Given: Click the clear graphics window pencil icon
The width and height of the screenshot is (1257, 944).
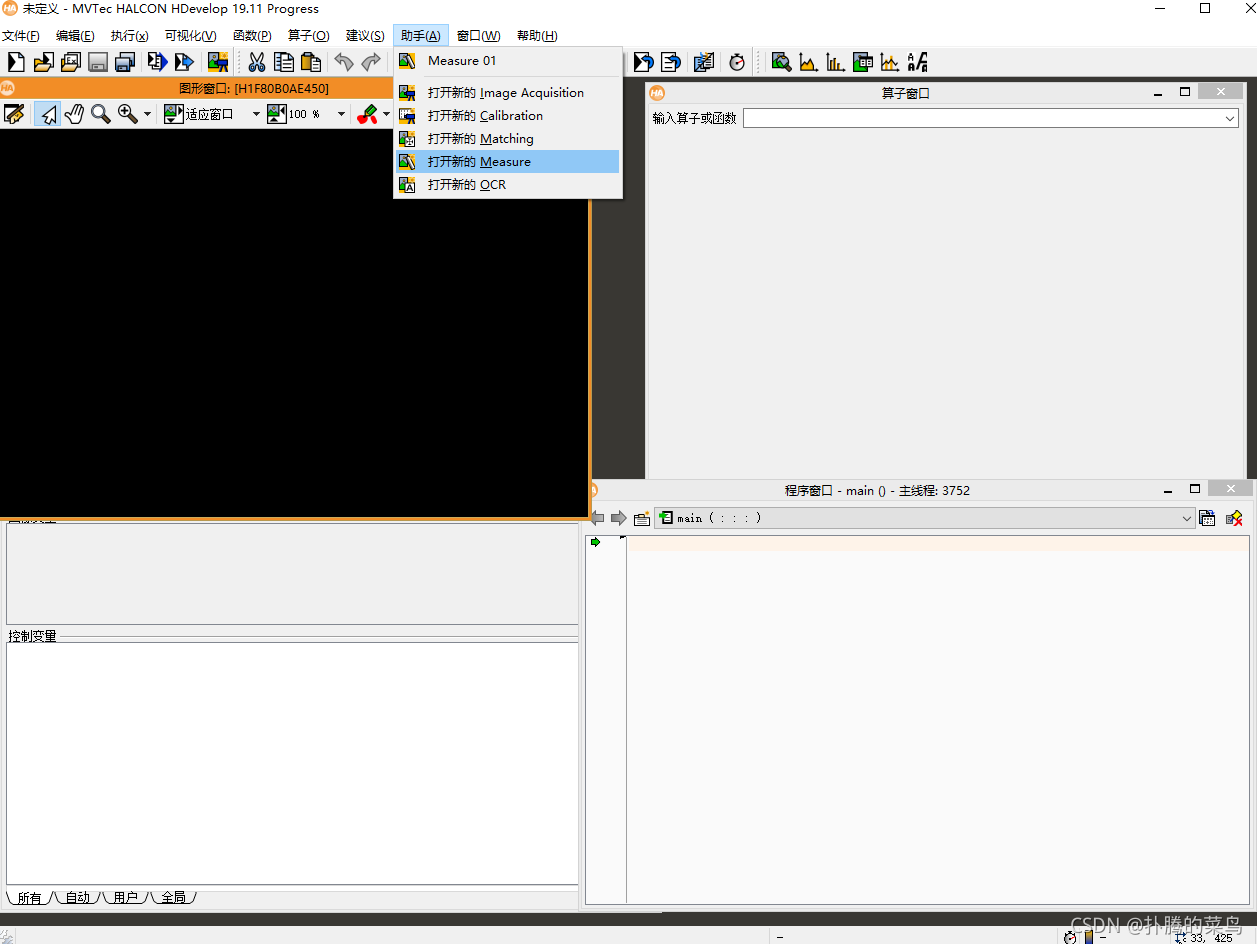Looking at the screenshot, I should pyautogui.click(x=14, y=114).
